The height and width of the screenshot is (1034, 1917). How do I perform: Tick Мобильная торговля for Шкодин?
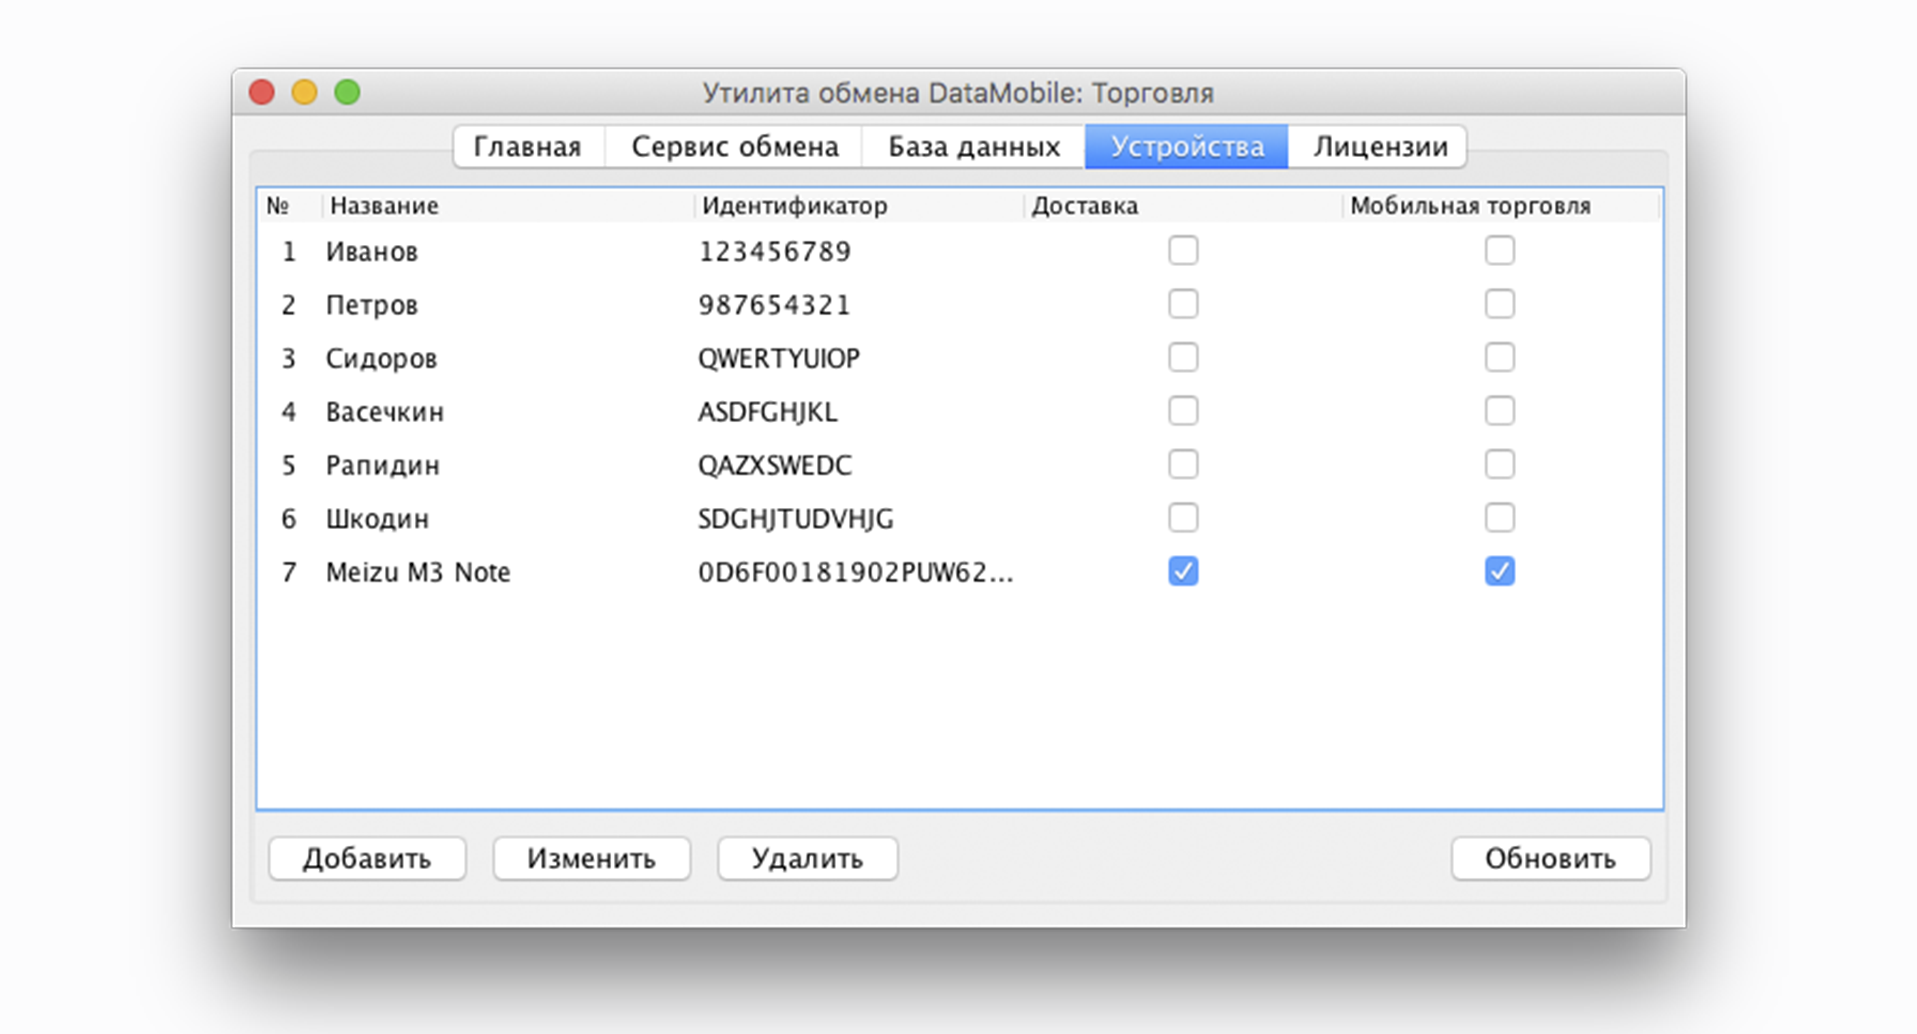click(1499, 518)
